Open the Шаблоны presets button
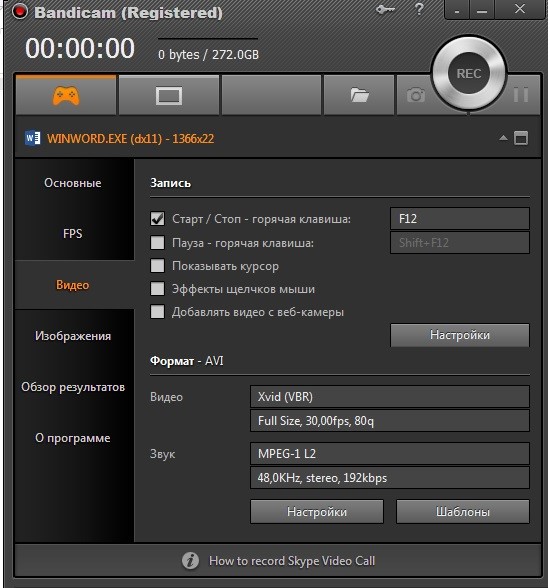The width and height of the screenshot is (548, 588). click(x=463, y=512)
